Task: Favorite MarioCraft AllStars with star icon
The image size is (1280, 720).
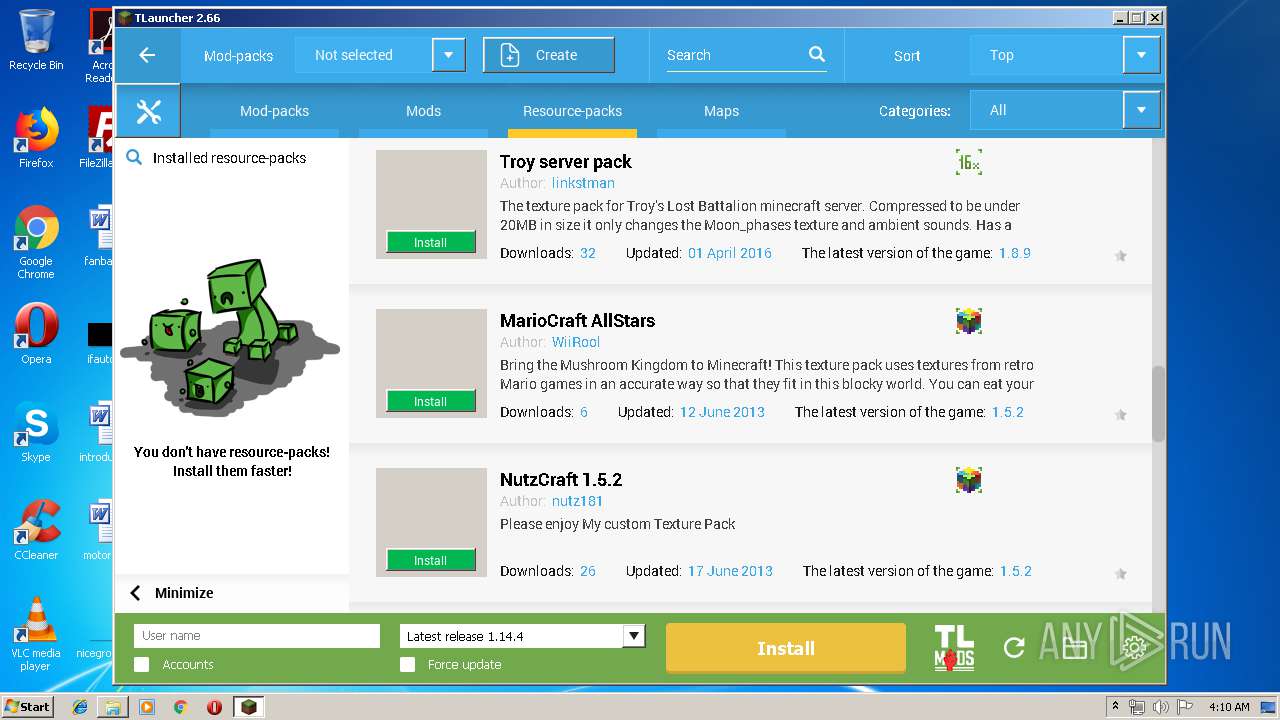Action: [x=1121, y=414]
